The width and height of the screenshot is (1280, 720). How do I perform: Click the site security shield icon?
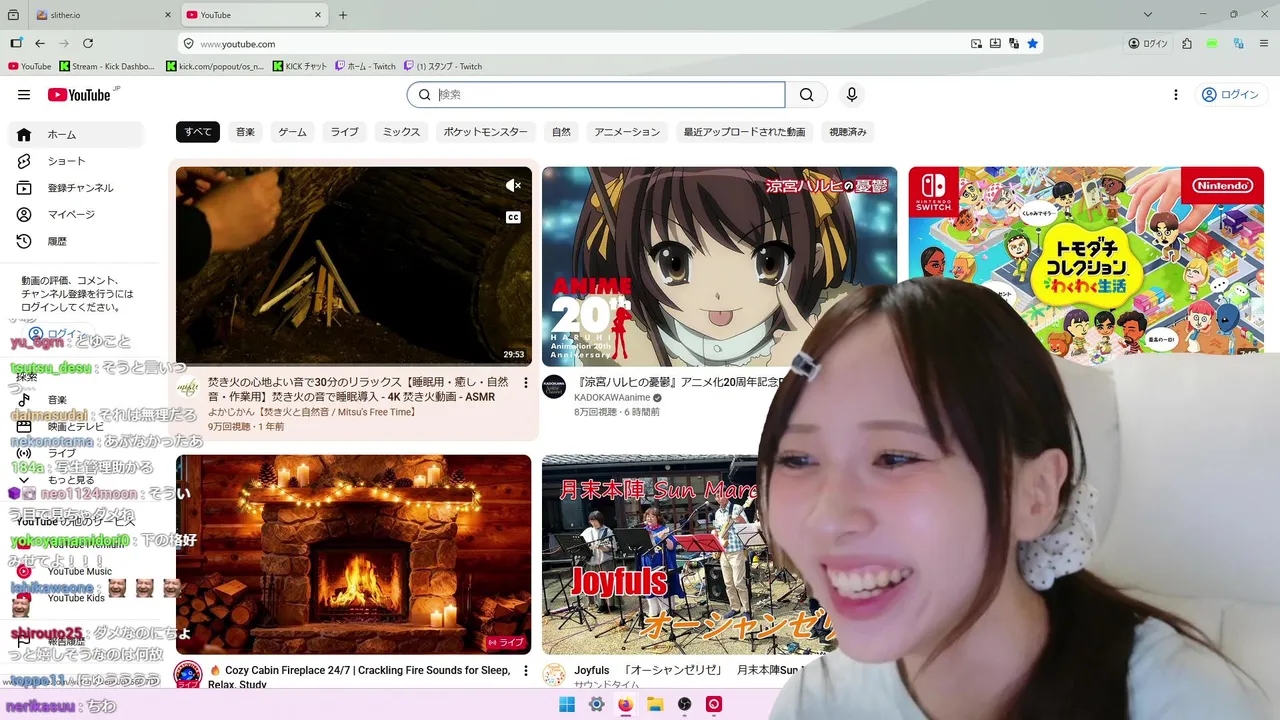pos(188,44)
